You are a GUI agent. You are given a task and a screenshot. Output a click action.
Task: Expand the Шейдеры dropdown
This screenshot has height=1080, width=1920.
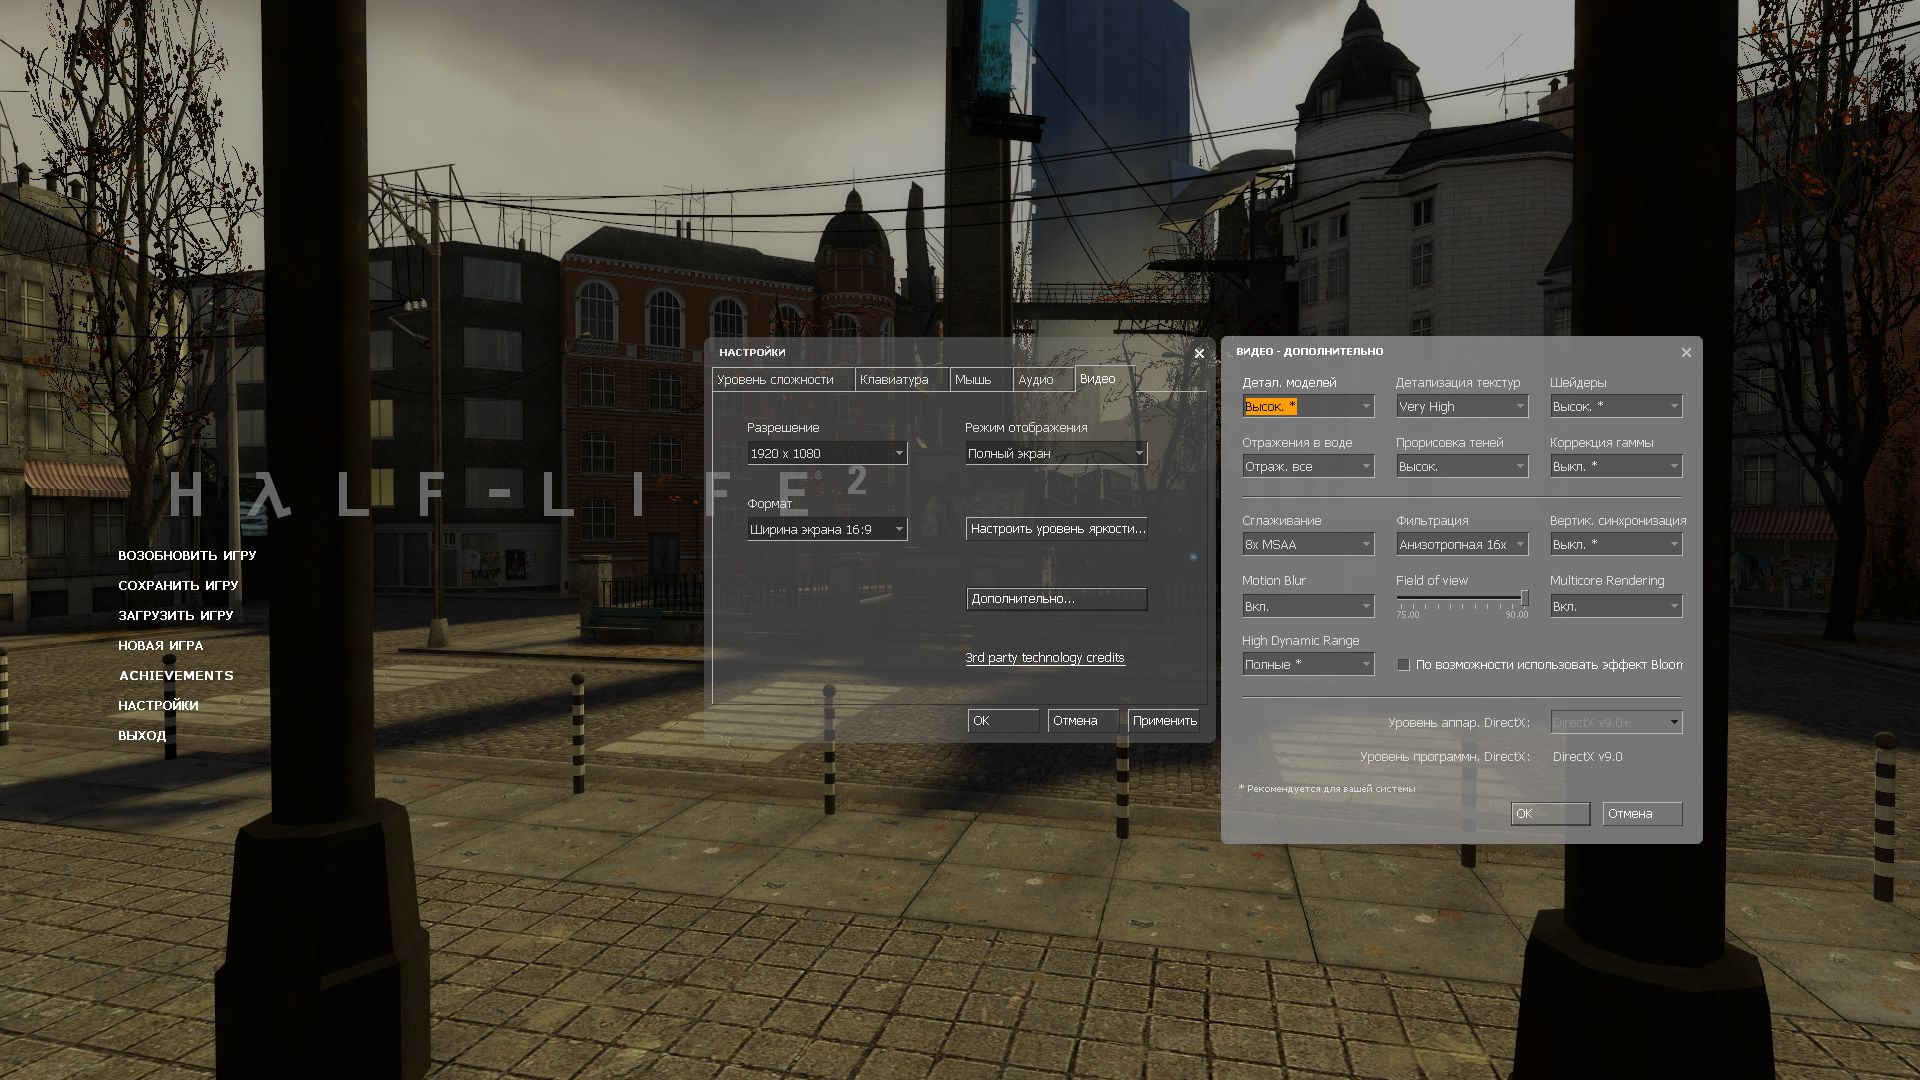(1616, 406)
